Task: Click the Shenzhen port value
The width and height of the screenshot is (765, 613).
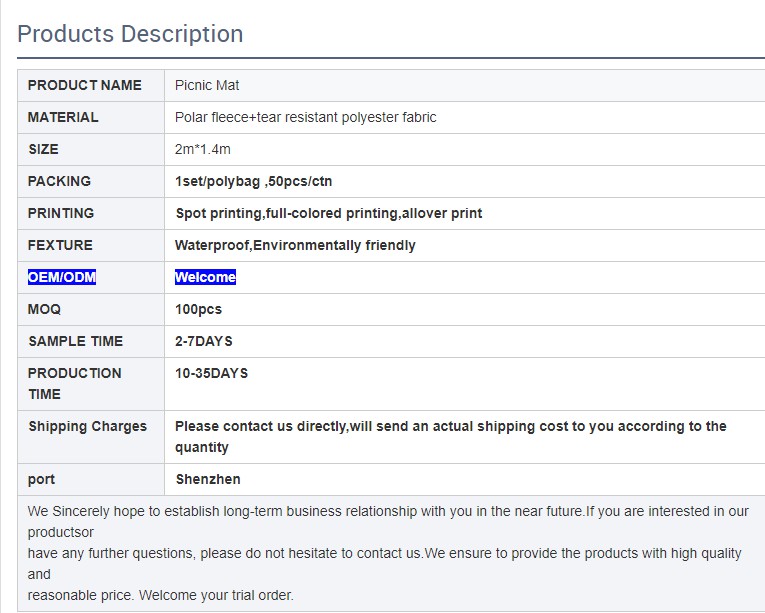Action: pos(208,479)
